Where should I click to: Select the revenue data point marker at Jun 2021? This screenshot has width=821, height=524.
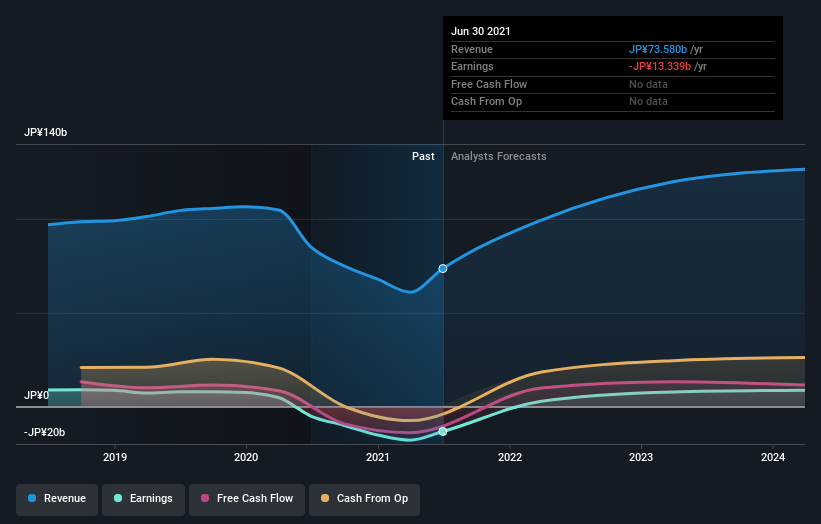[443, 269]
